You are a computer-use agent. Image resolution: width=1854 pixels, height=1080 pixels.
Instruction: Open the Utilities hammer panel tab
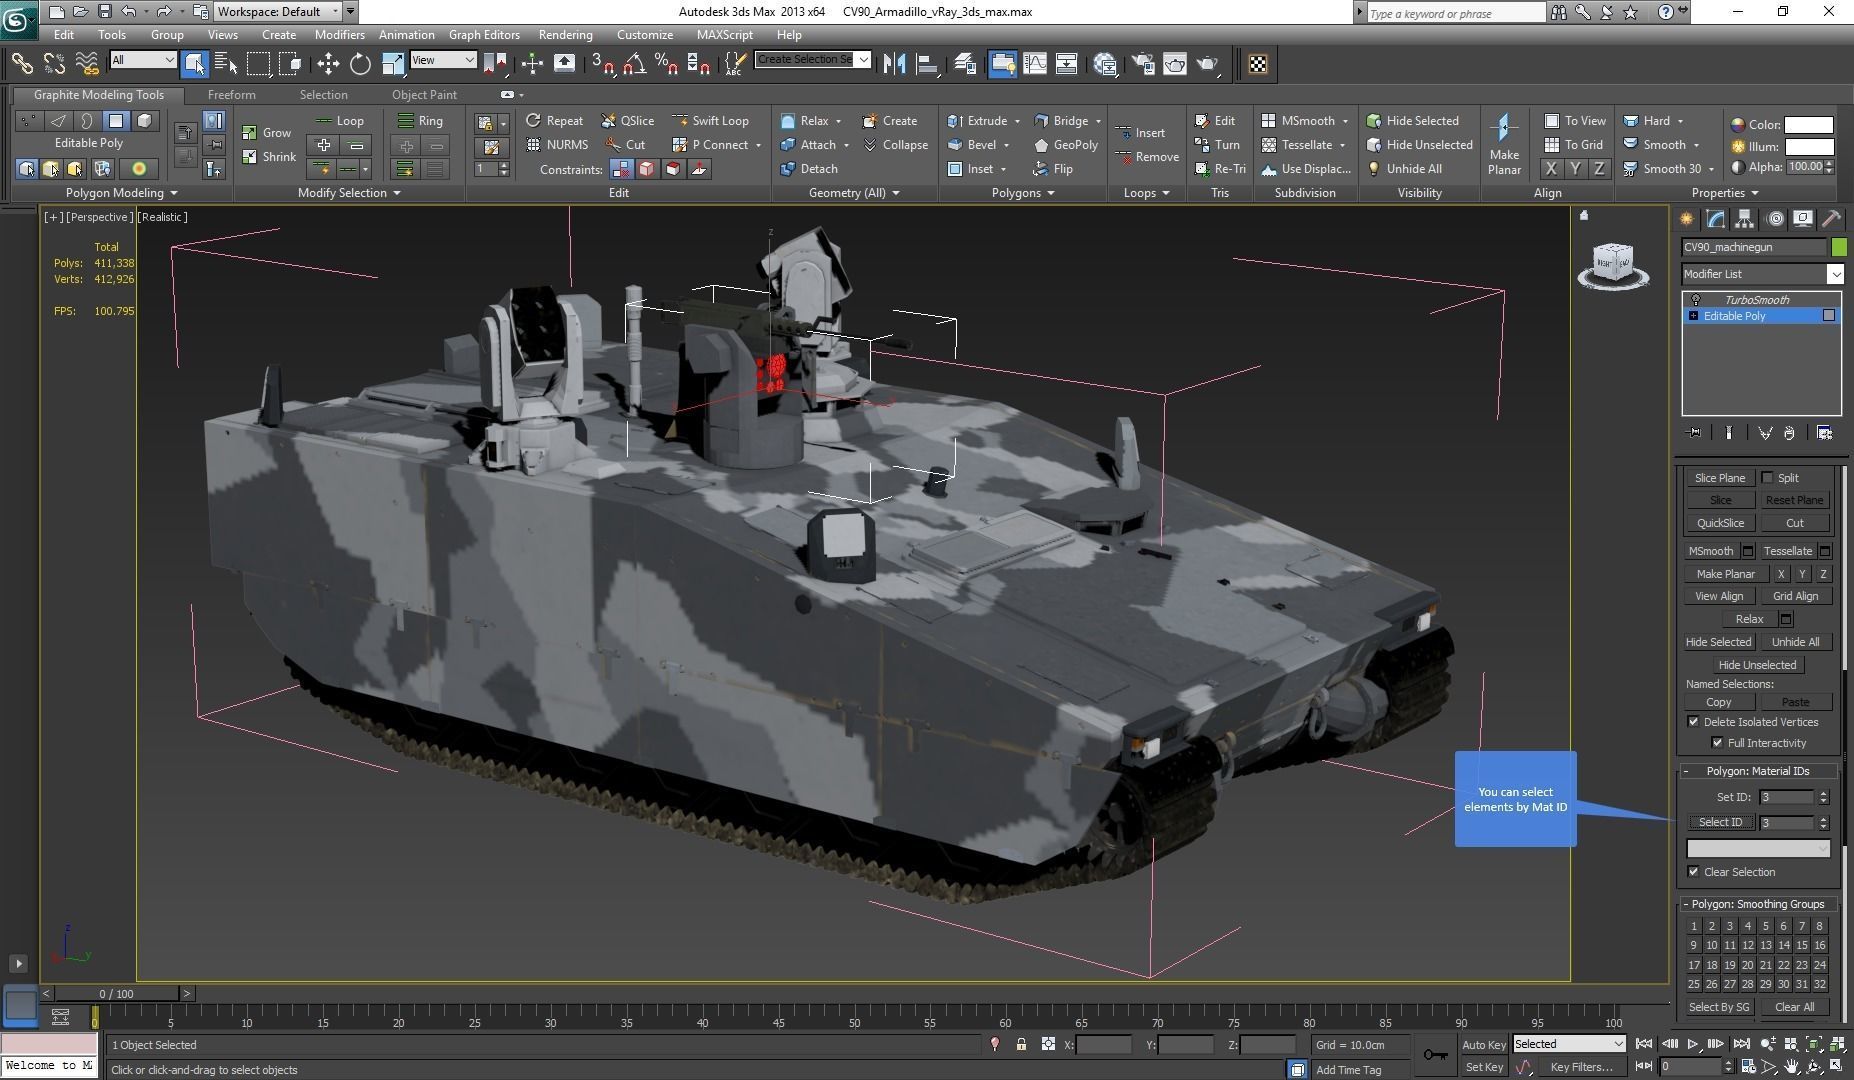coord(1832,219)
